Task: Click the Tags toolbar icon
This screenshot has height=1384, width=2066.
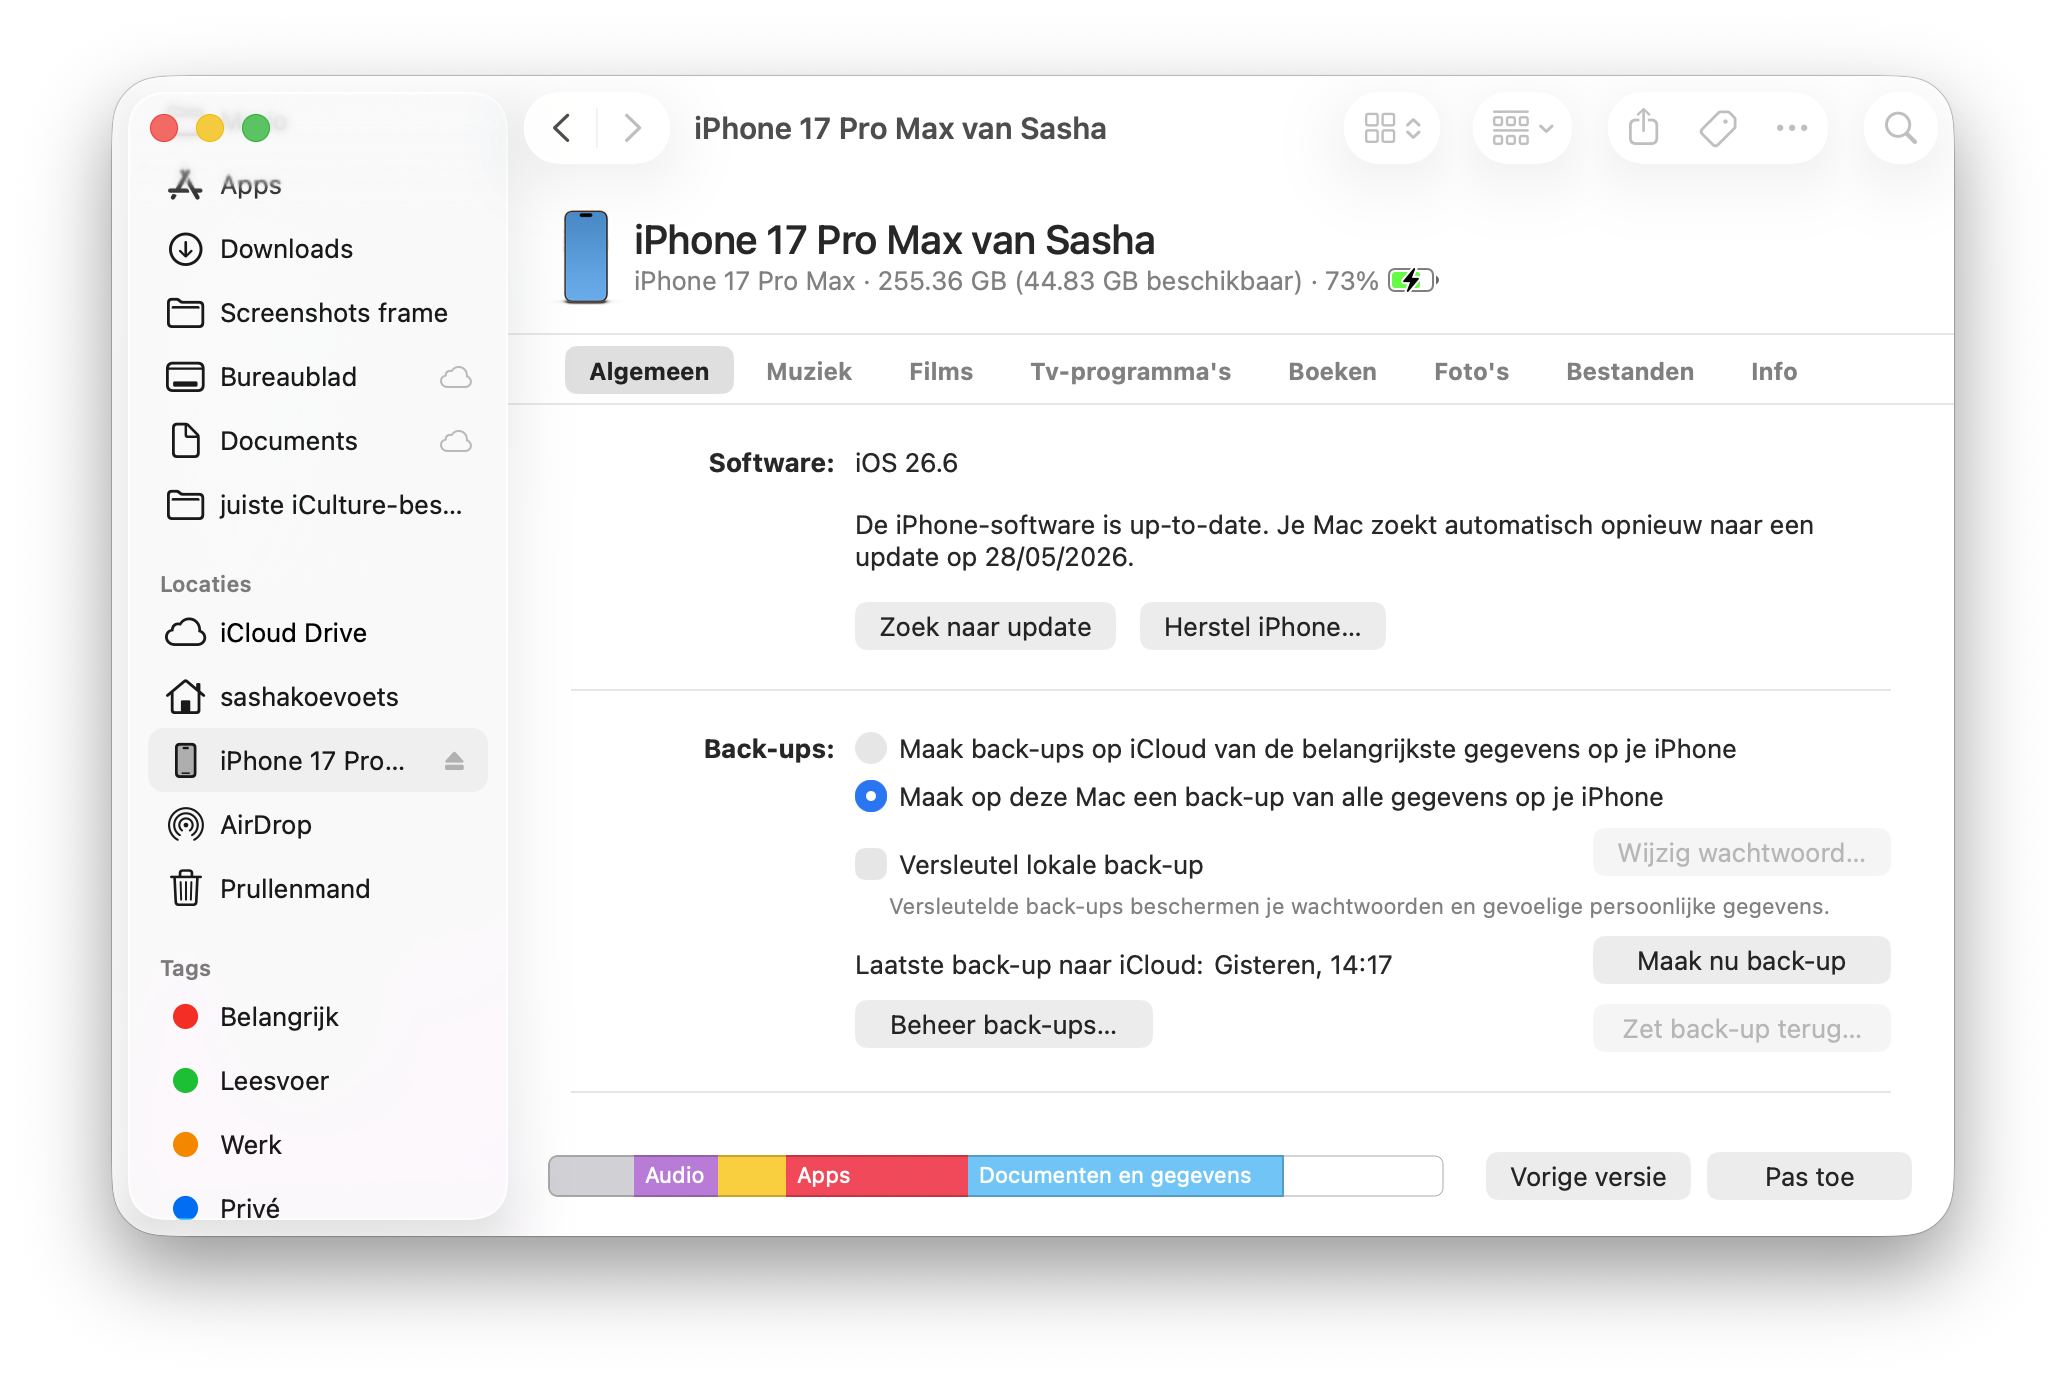Action: [1718, 128]
